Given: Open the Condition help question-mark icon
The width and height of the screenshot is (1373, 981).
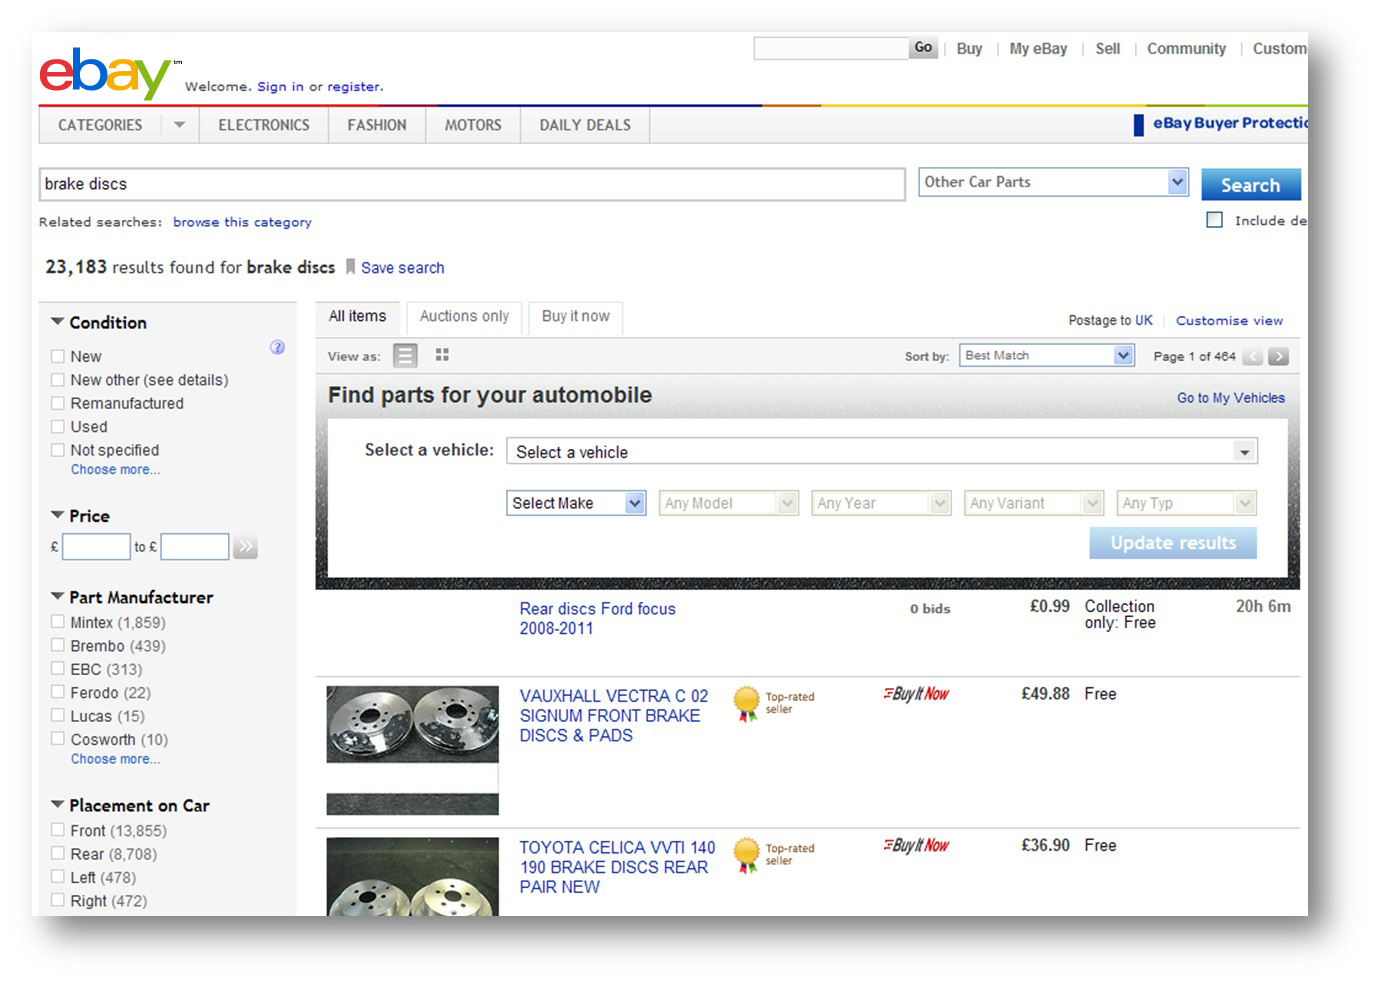Looking at the screenshot, I should (x=277, y=347).
